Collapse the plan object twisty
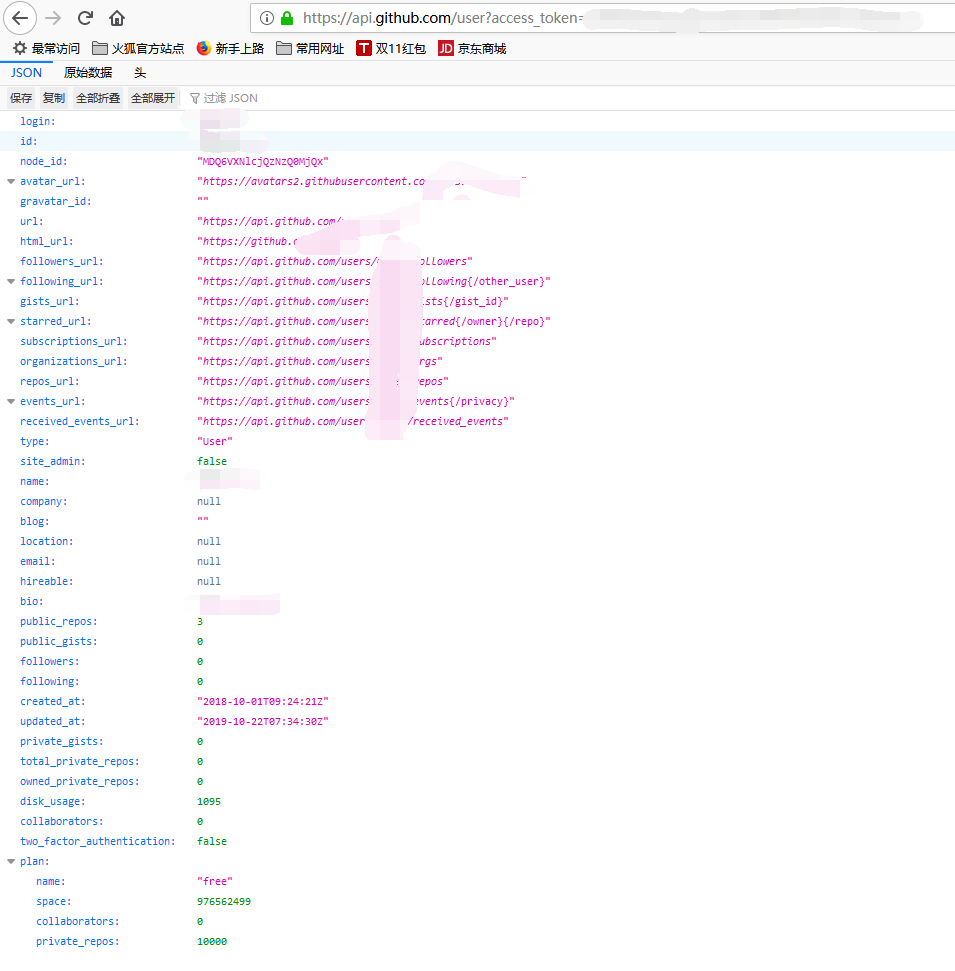The height and width of the screenshot is (971, 955). [11, 861]
